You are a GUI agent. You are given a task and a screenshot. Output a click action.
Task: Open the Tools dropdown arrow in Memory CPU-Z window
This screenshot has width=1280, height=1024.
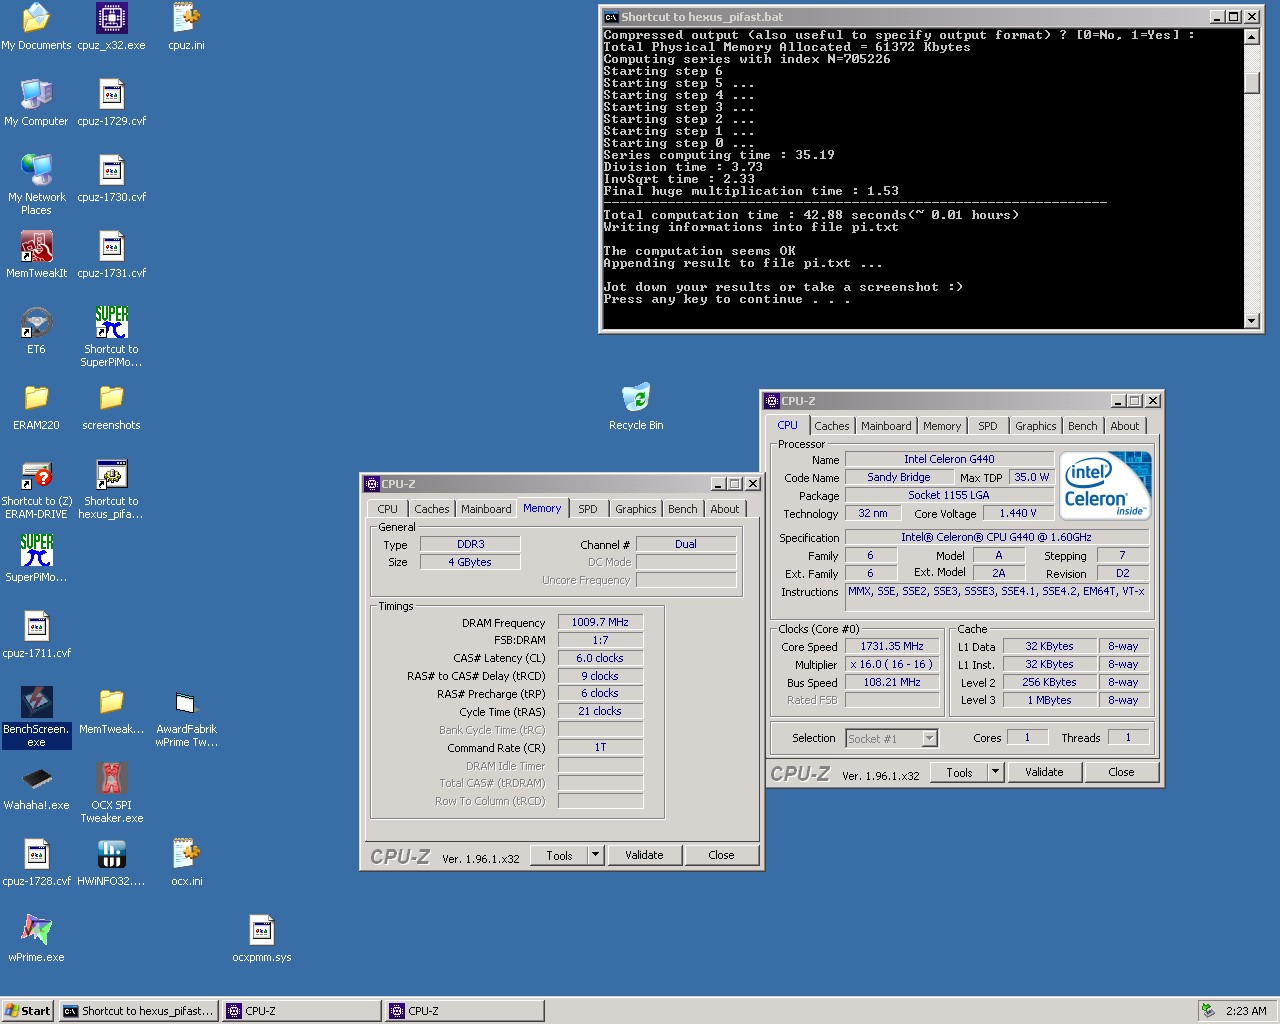point(595,855)
